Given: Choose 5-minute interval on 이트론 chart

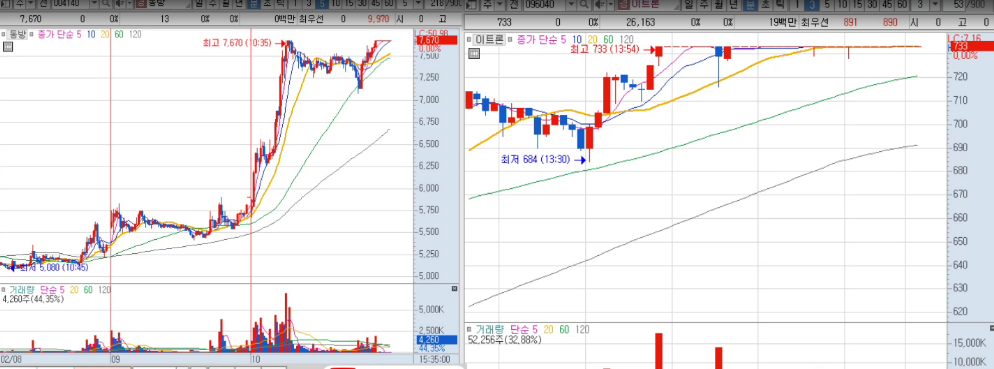Looking at the screenshot, I should (827, 4).
